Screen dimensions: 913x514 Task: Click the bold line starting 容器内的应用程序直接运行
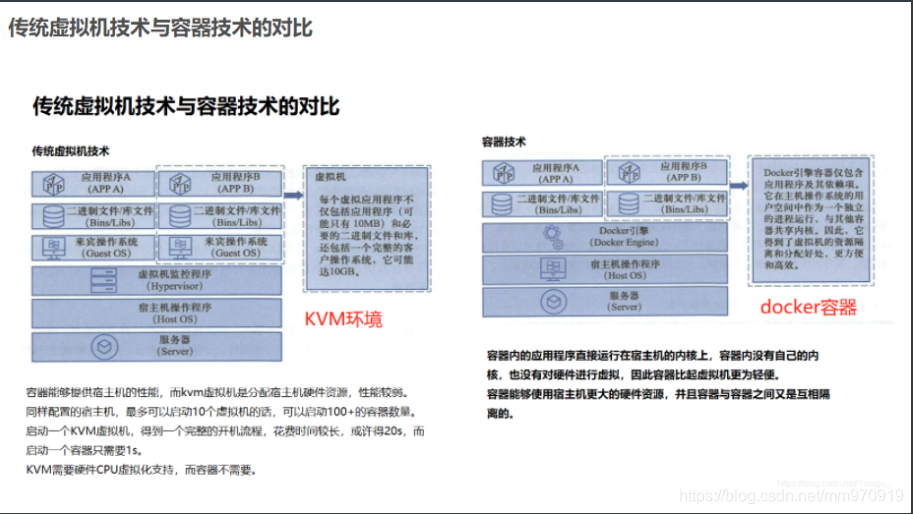coord(653,356)
